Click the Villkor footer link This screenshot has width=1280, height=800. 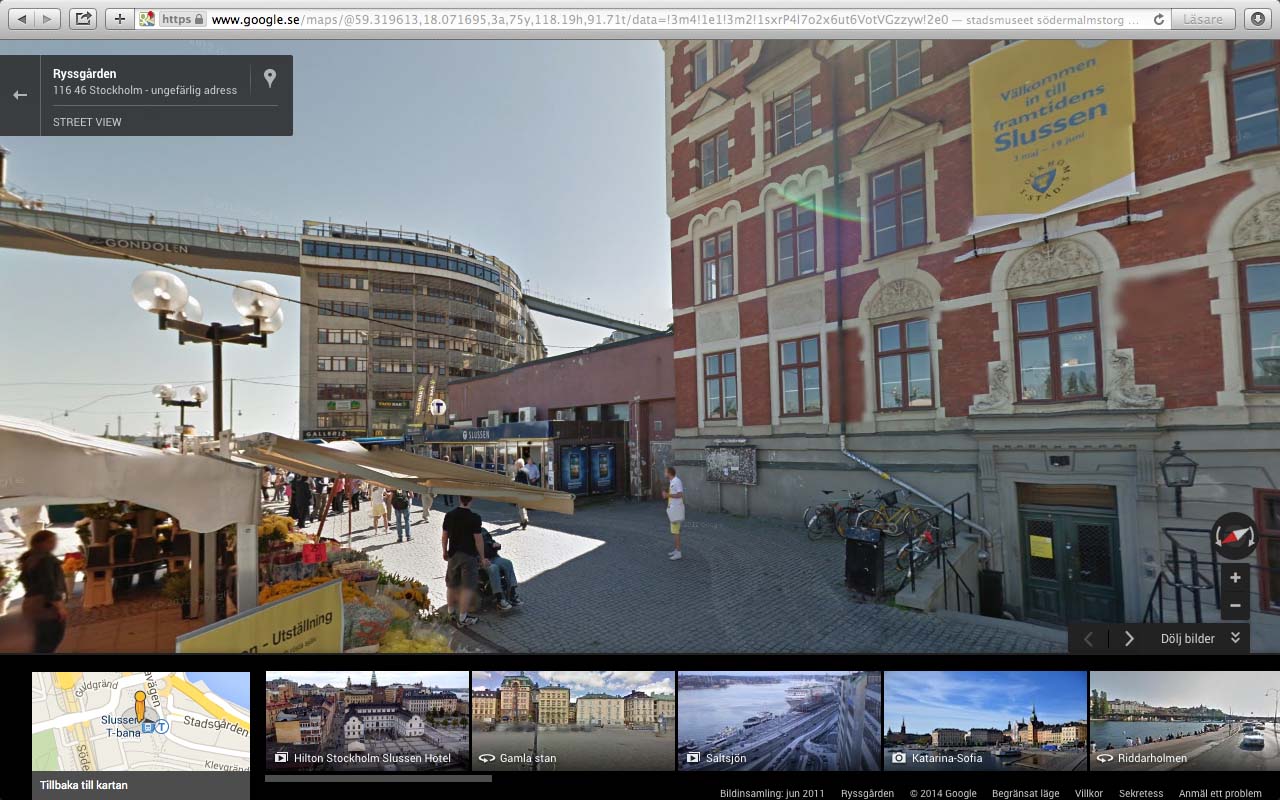point(1088,793)
